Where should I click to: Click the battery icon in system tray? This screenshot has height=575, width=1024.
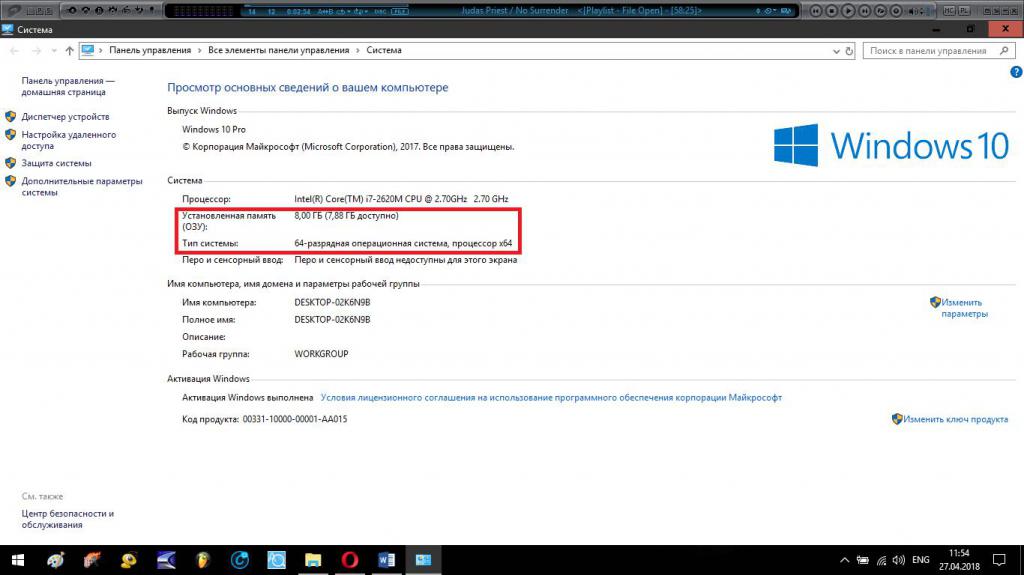(x=863, y=560)
